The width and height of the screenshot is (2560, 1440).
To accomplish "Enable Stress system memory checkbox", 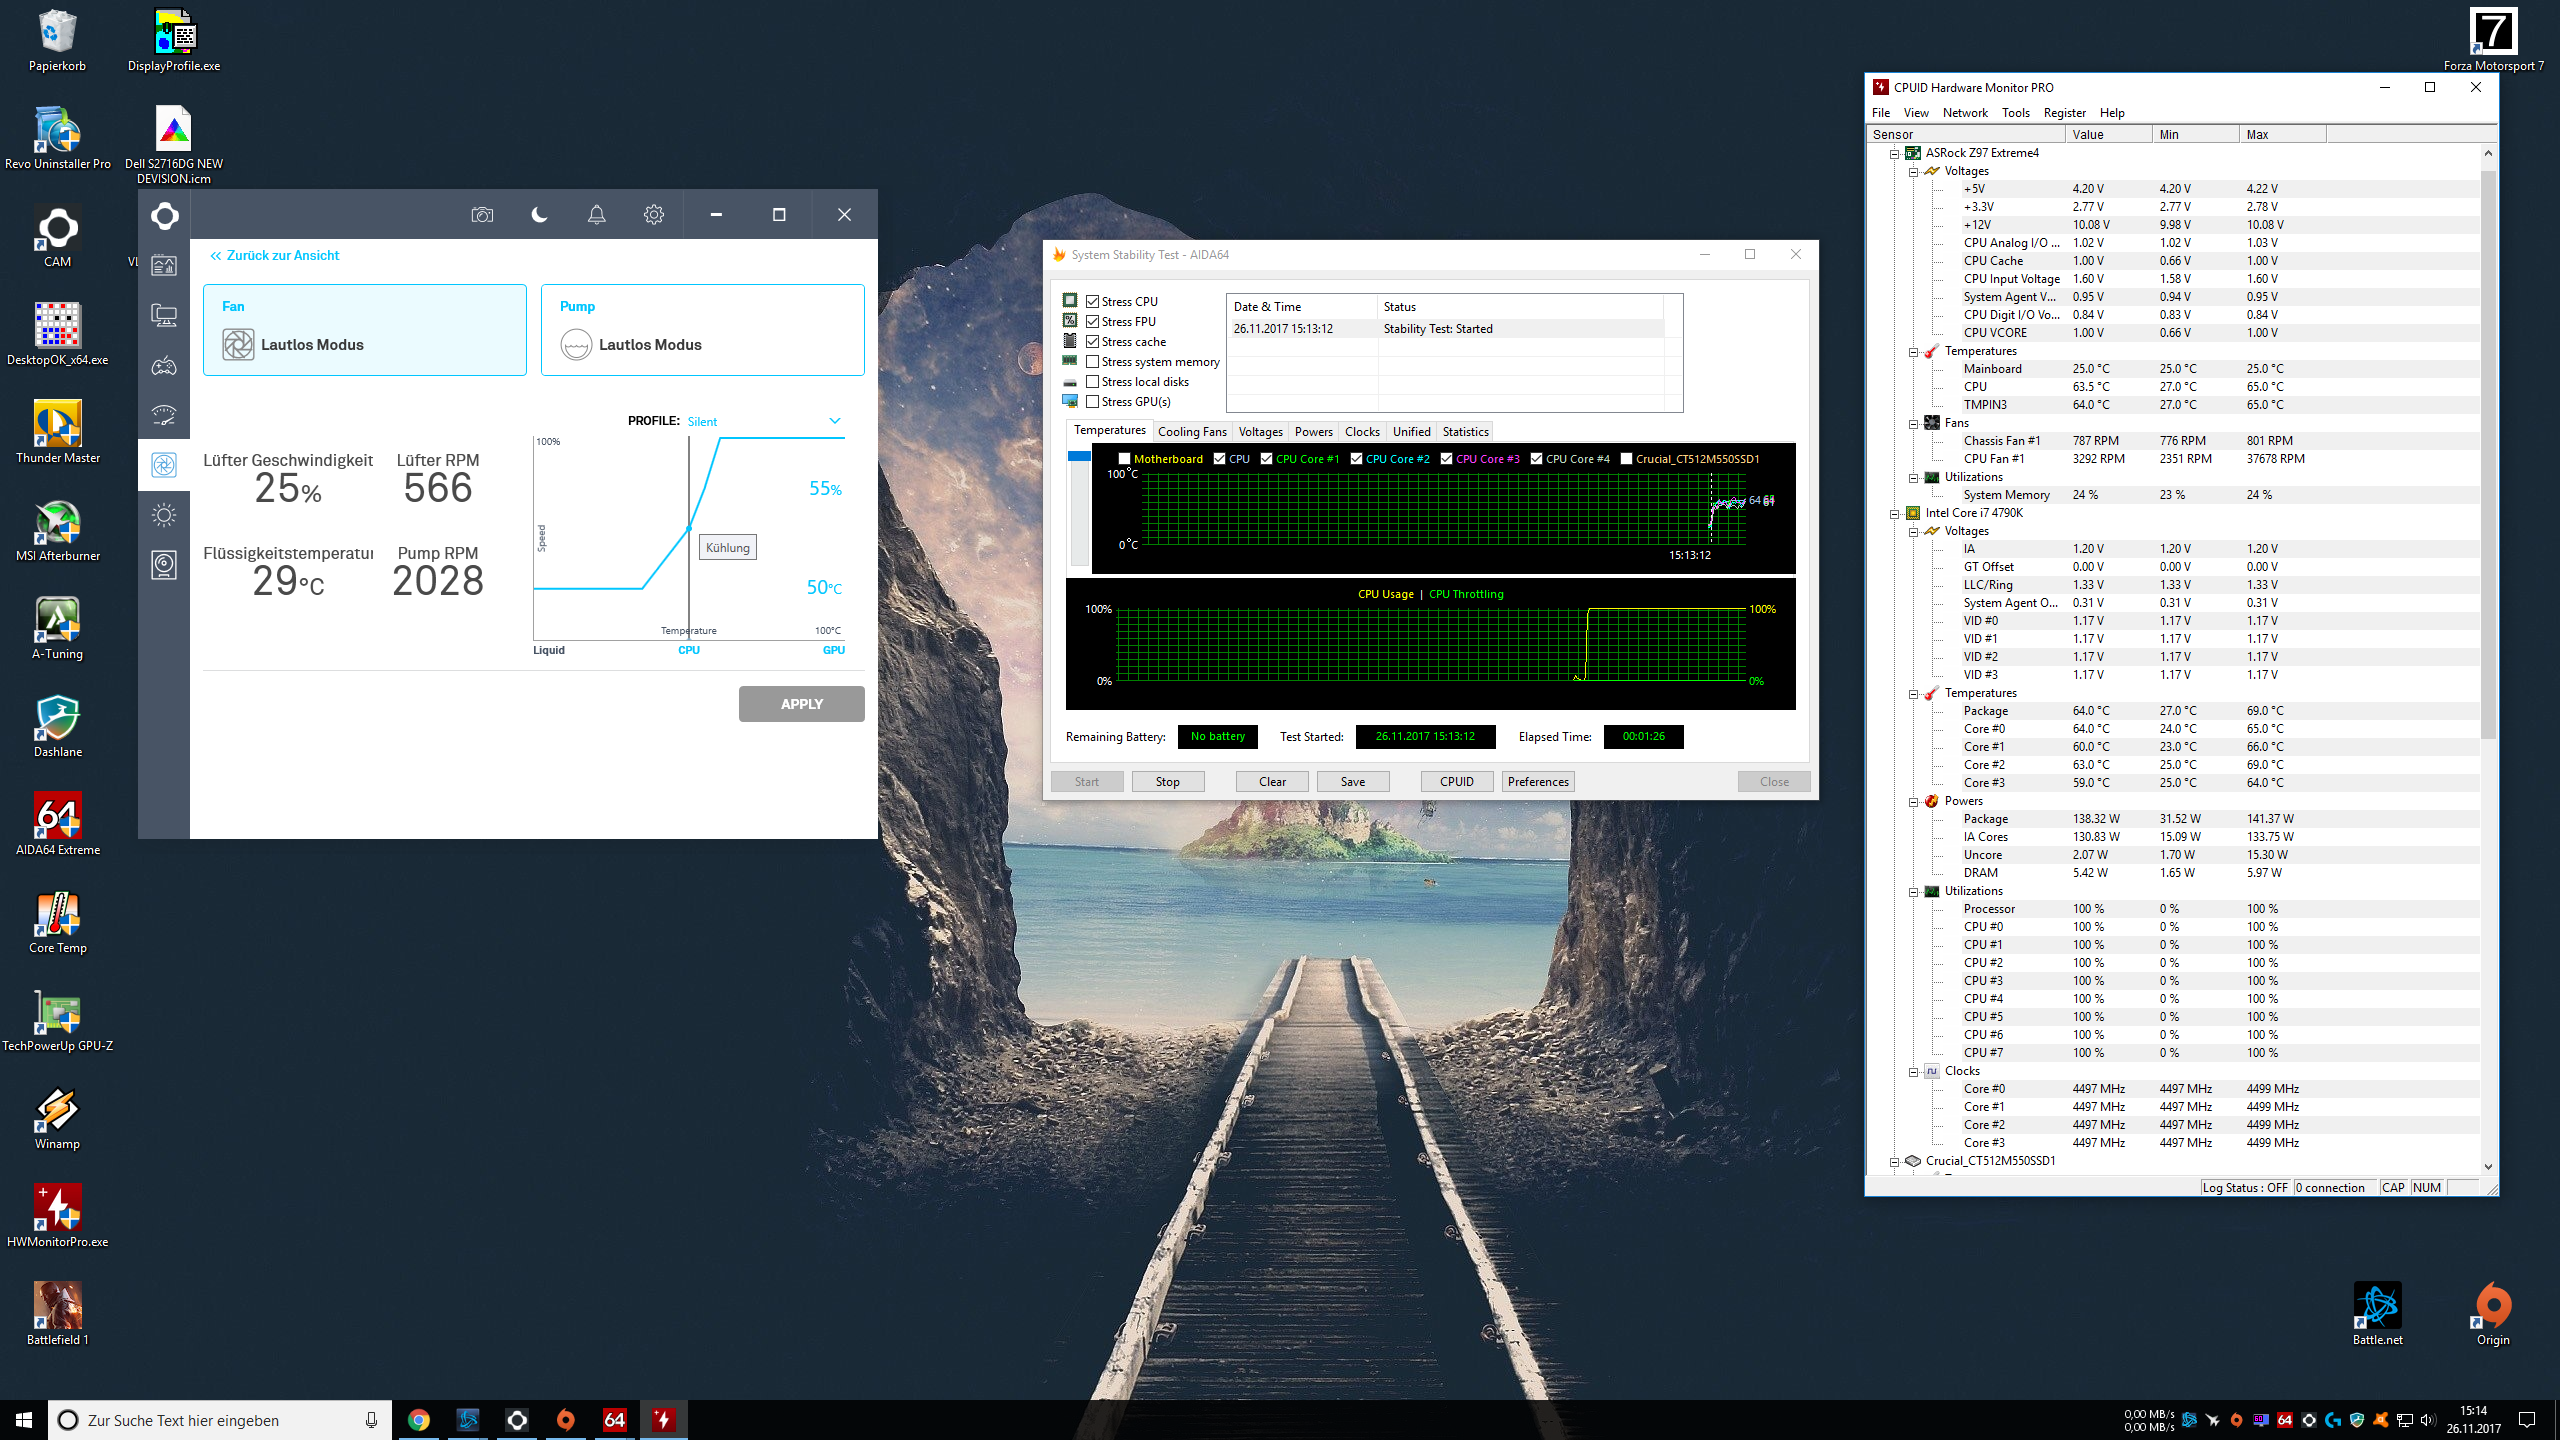I will 1093,362.
